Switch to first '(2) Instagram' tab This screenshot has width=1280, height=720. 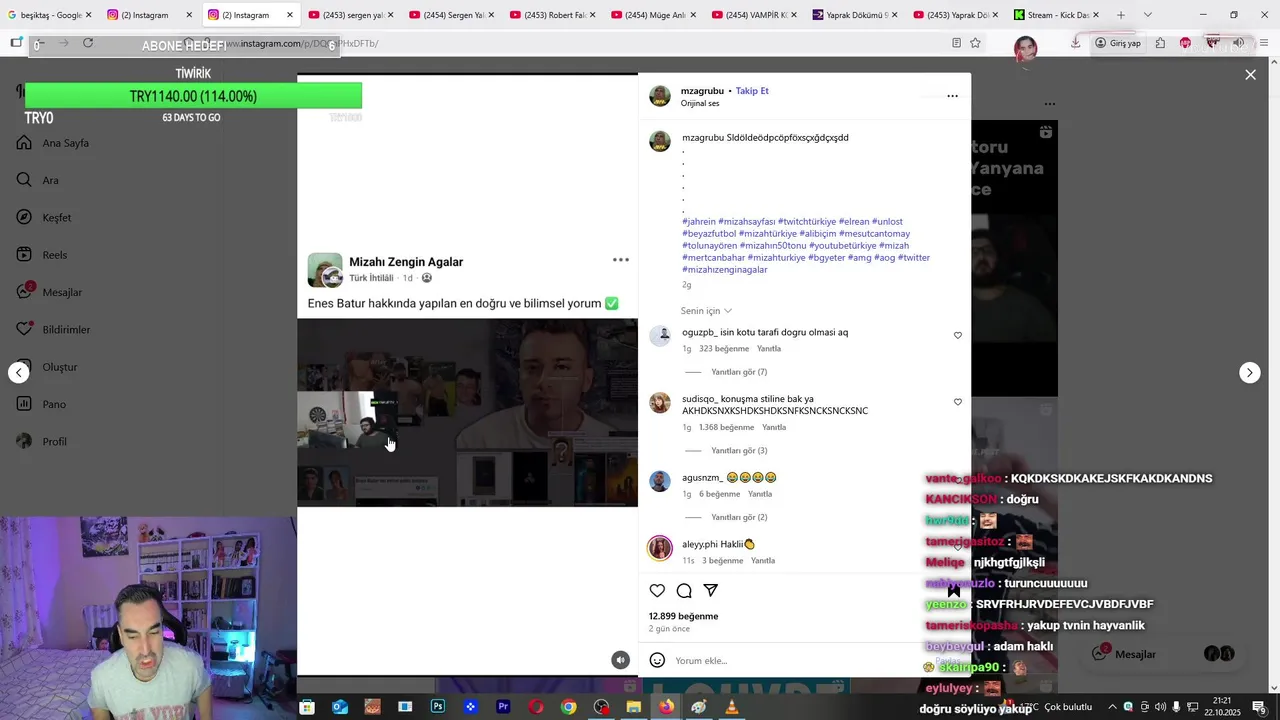tap(150, 15)
